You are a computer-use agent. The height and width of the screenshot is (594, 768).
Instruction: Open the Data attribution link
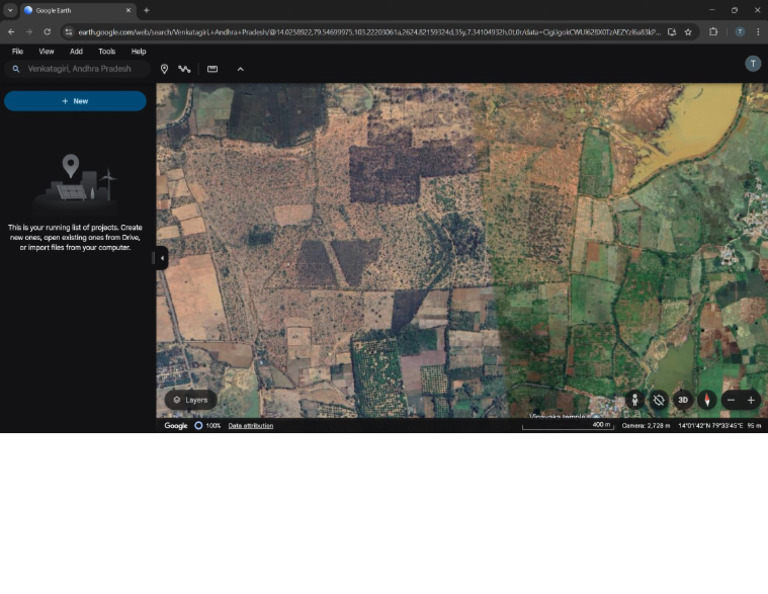tap(250, 426)
